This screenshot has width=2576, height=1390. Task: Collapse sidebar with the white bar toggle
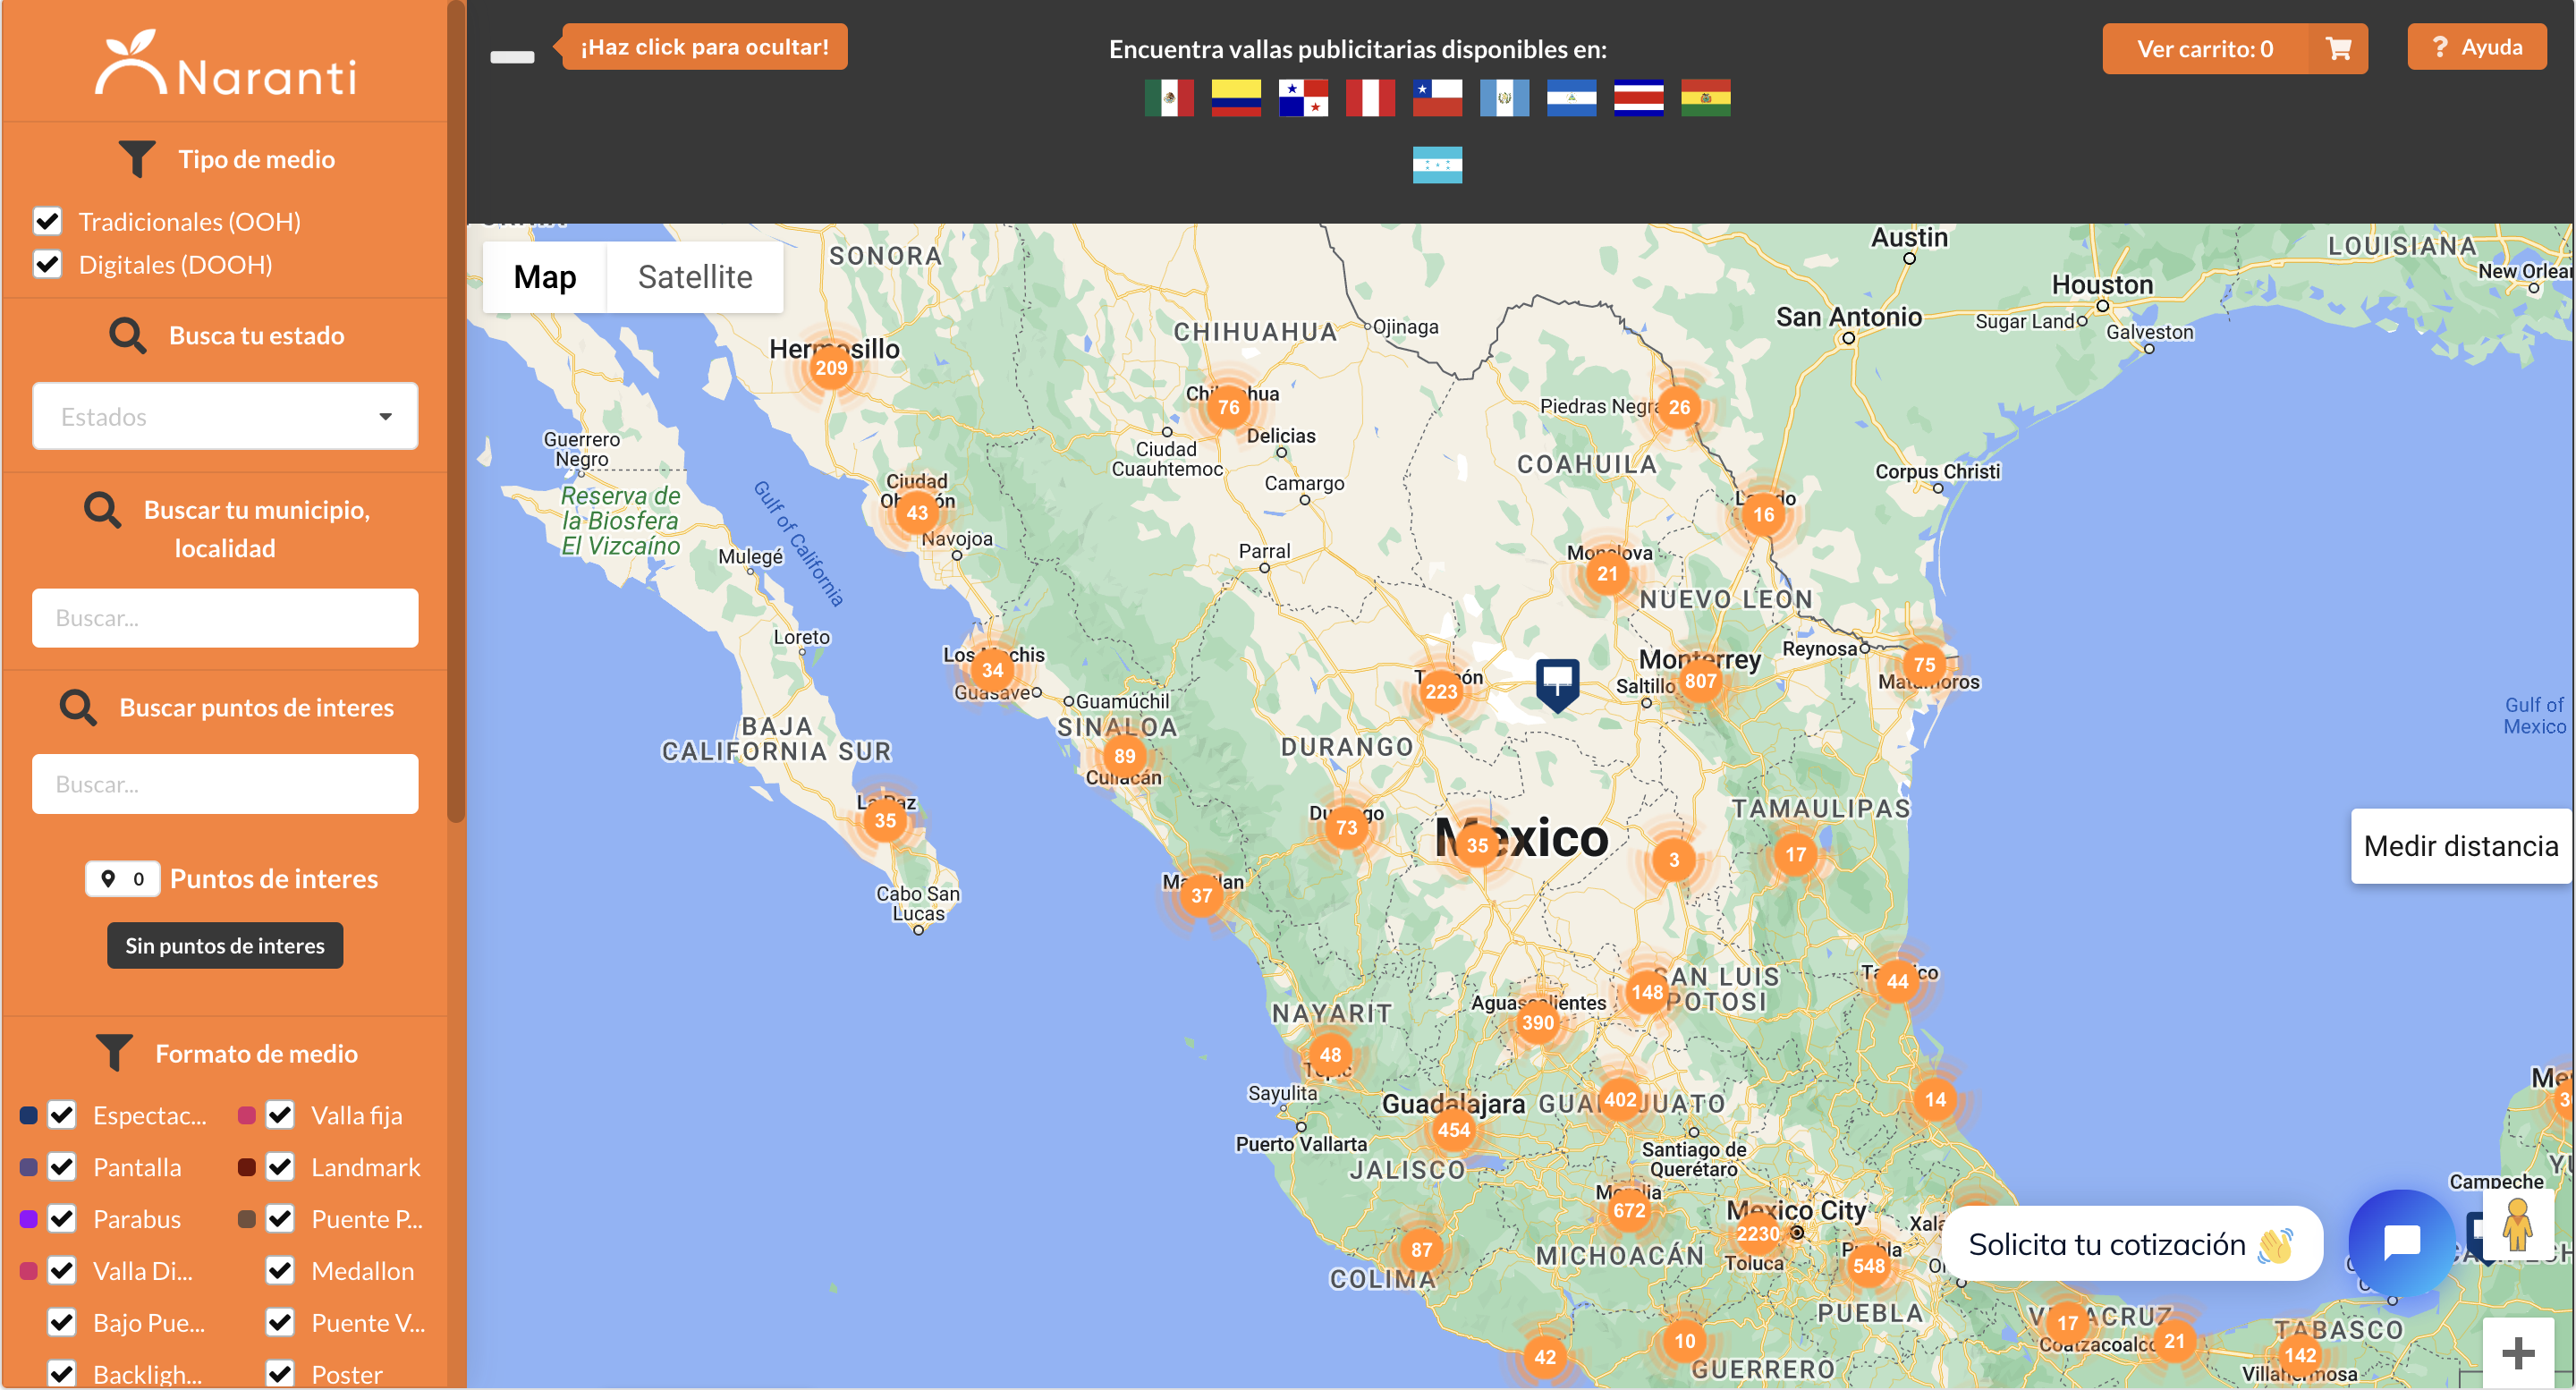tap(512, 57)
